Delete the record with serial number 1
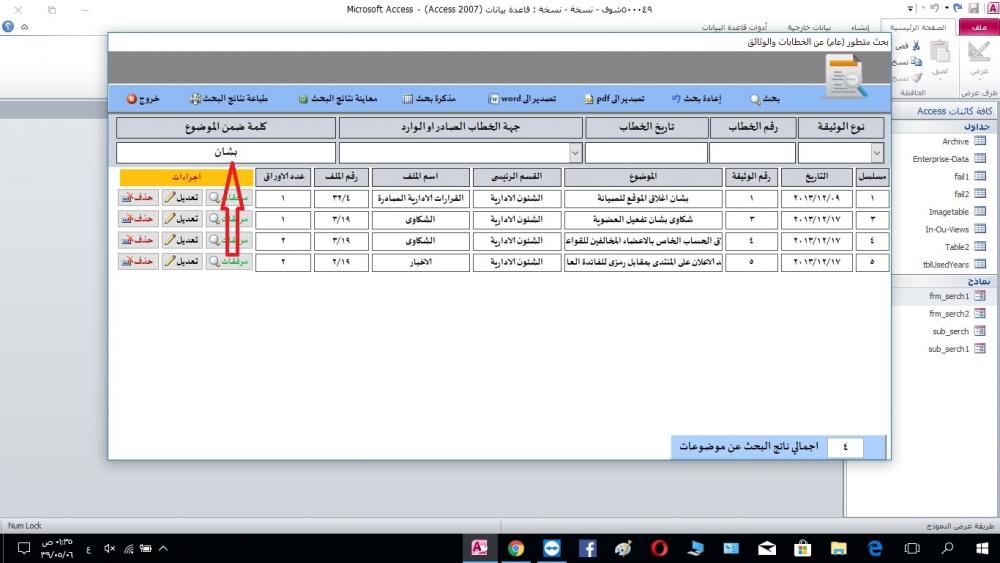 pos(138,198)
